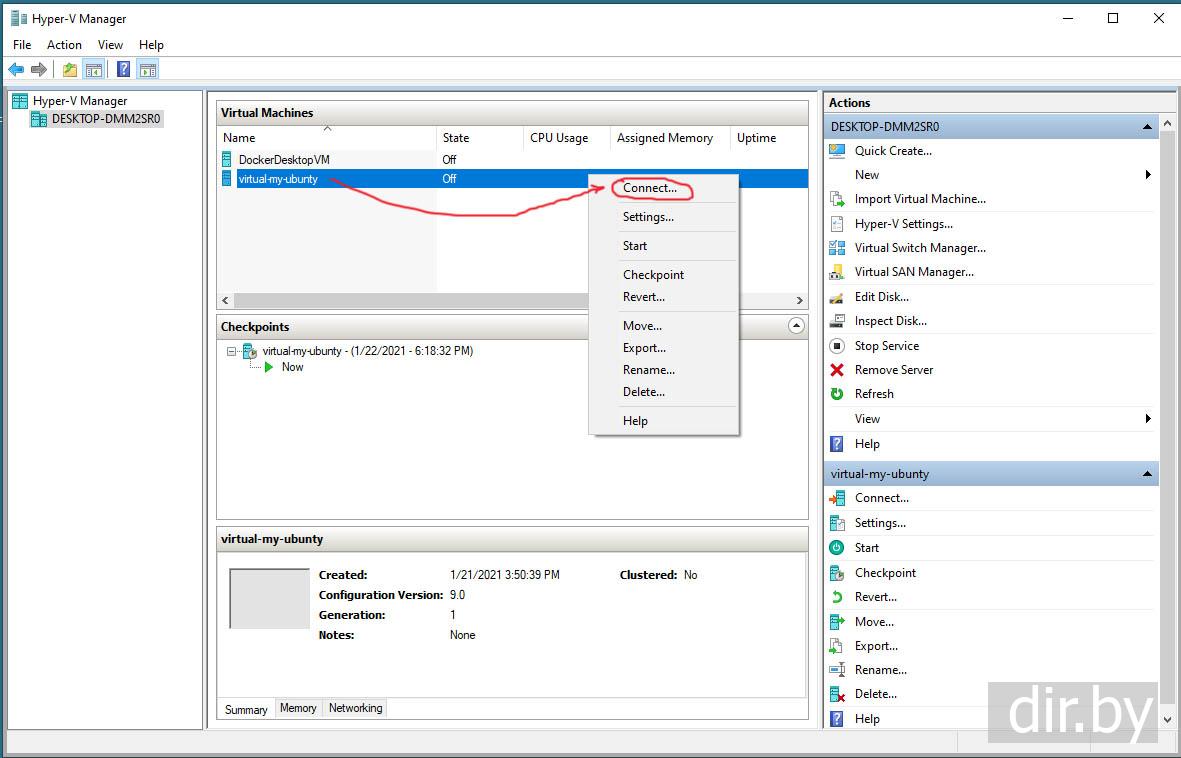Viewport: 1181px width, 758px height.
Task: Click the Edit Disk icon
Action: pos(837,297)
